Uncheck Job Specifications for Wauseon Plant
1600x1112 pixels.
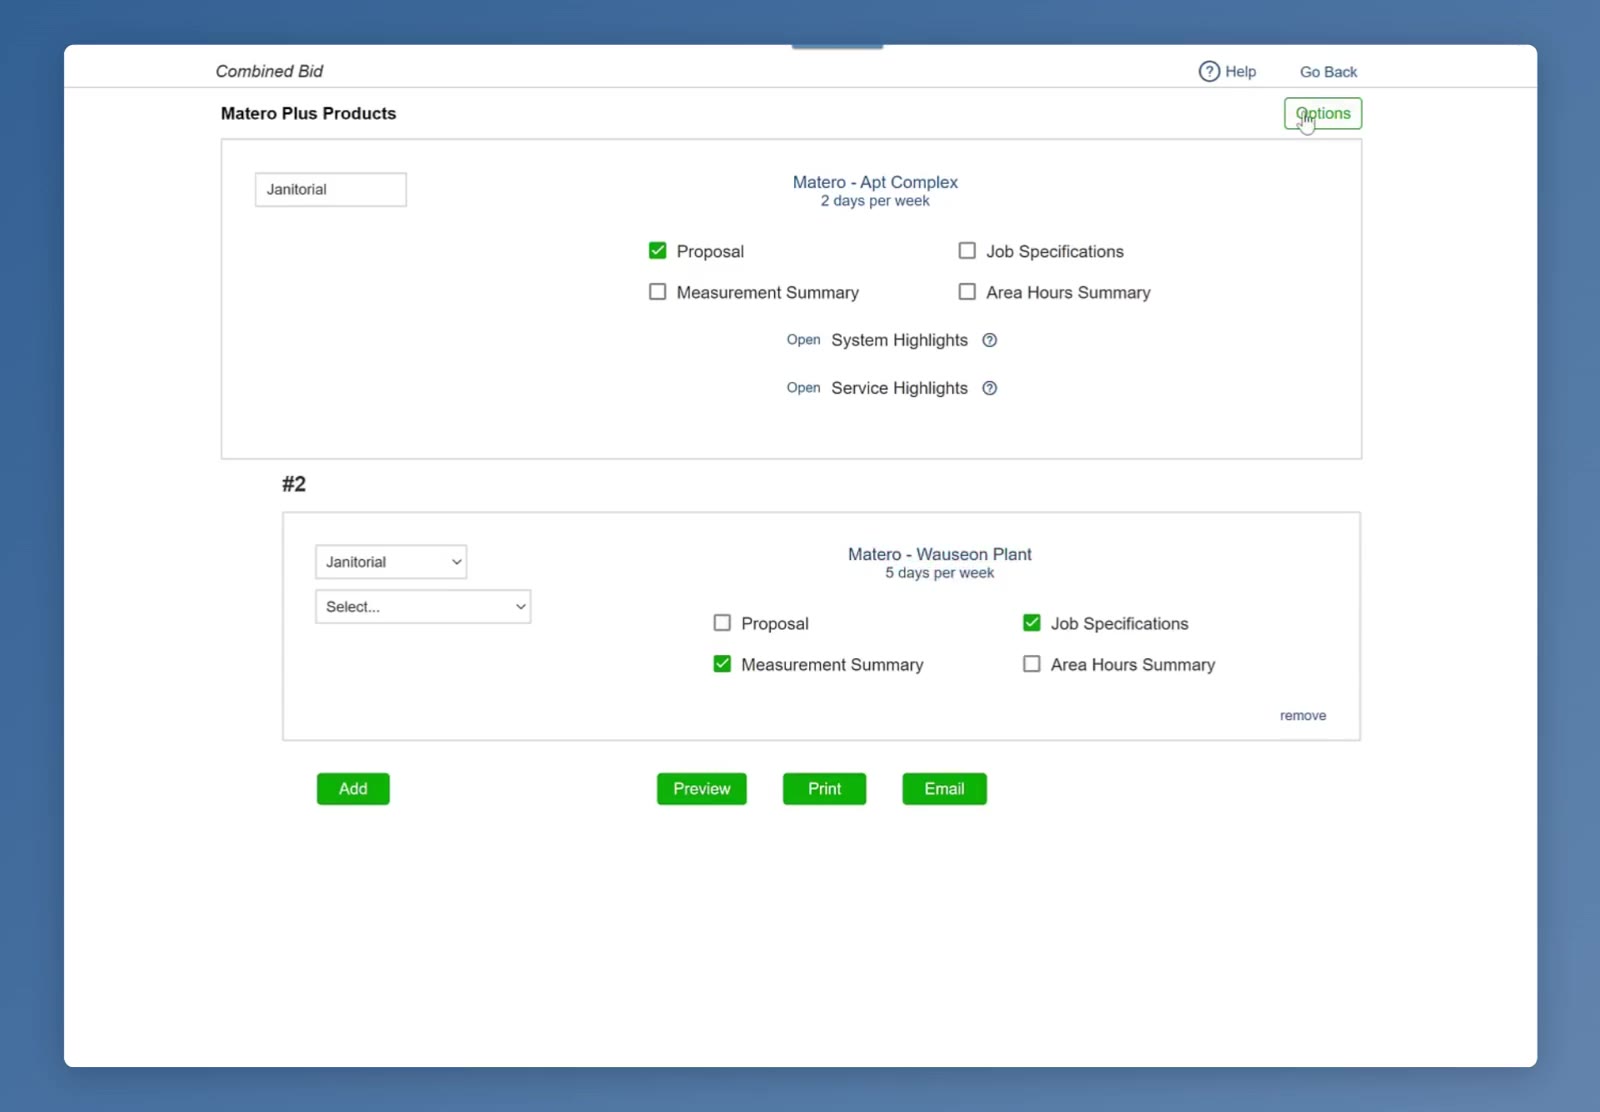pyautogui.click(x=1032, y=623)
